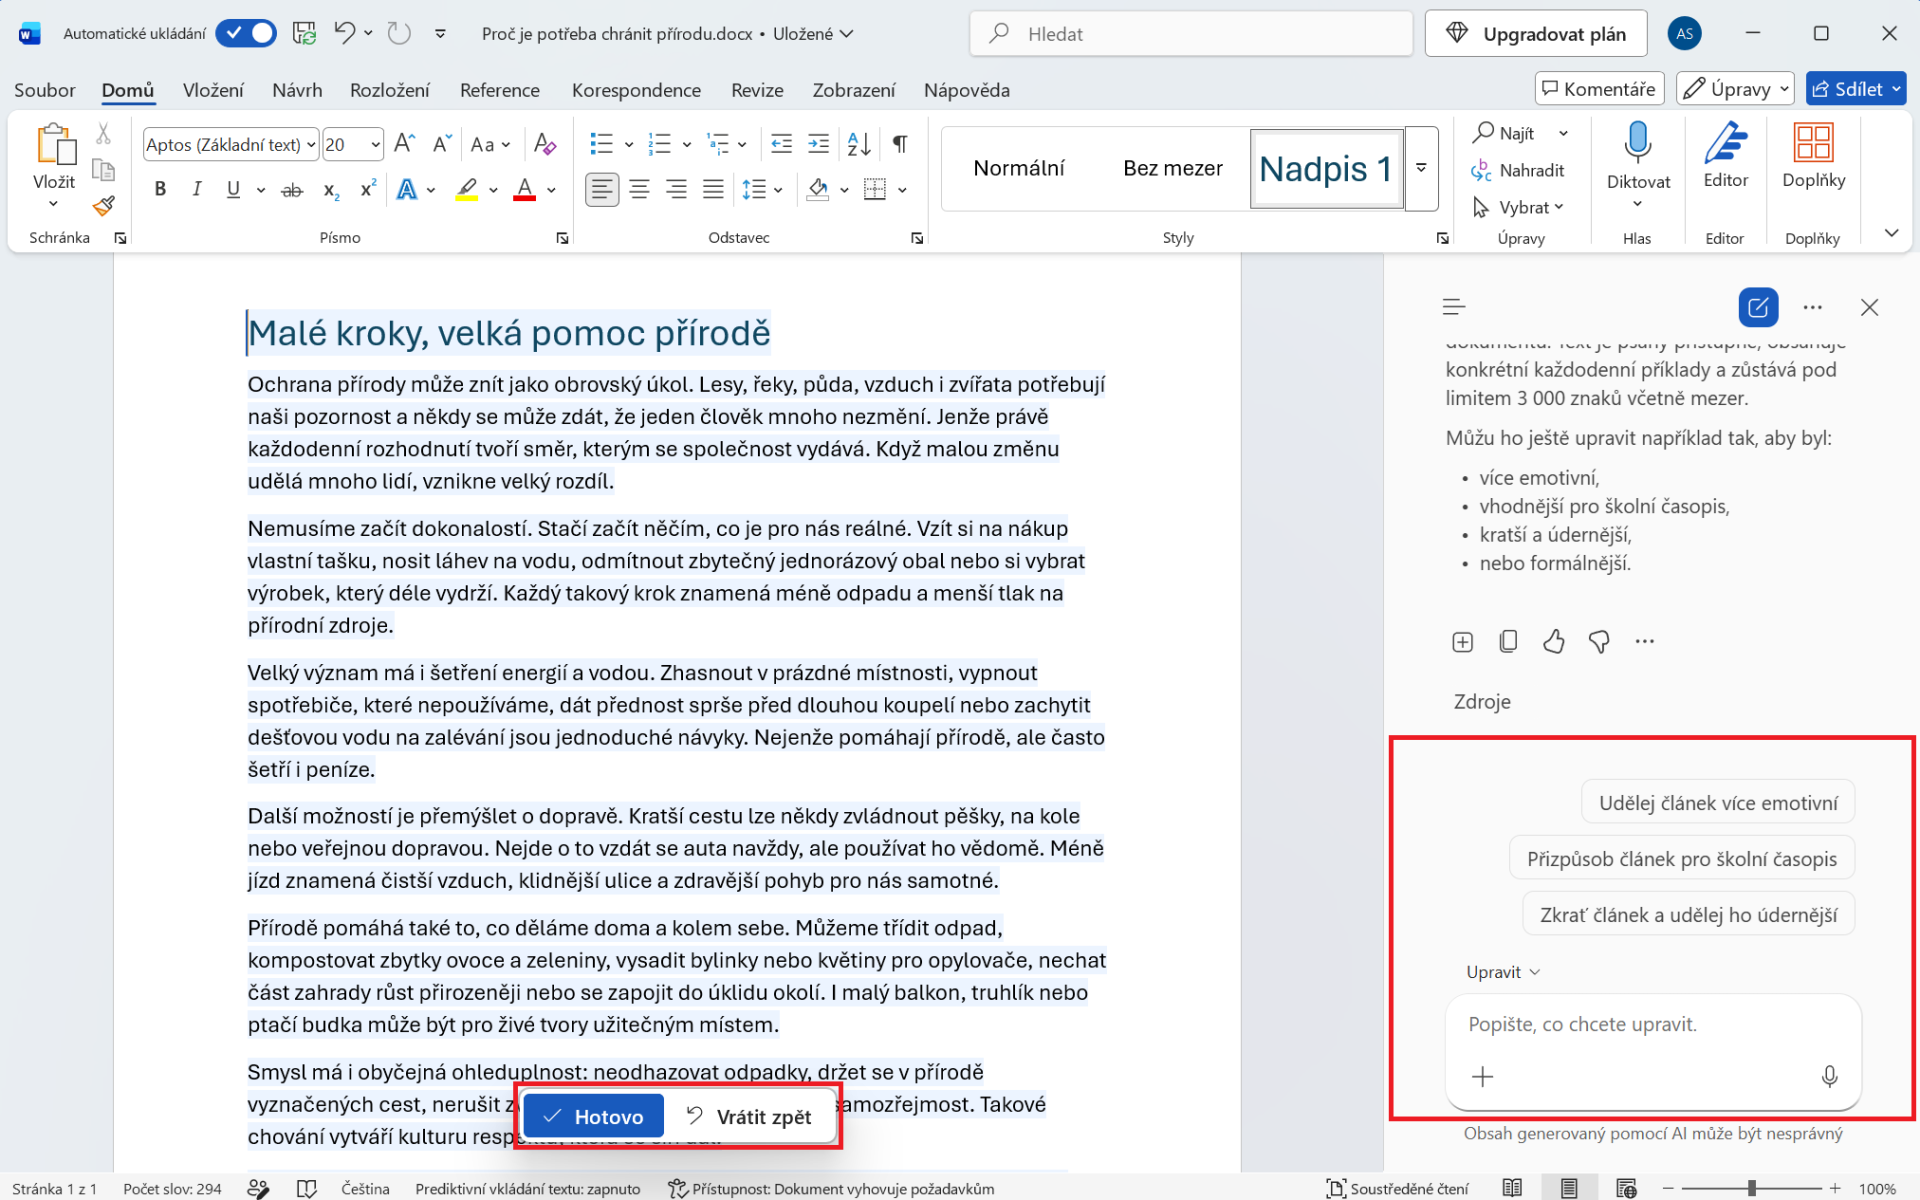Toggle show paragraph marks pilcrow
Image resolution: width=1920 pixels, height=1200 pixels.
coord(900,144)
